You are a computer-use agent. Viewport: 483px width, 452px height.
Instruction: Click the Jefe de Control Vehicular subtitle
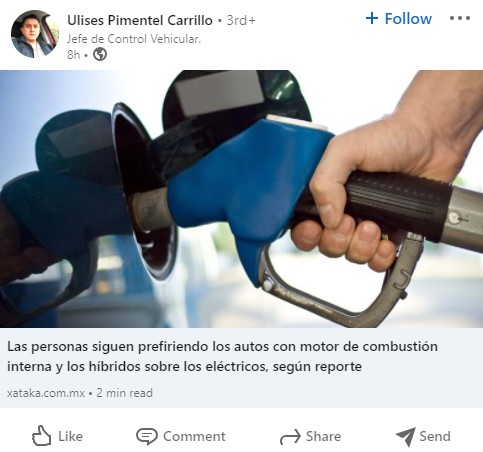pos(134,39)
